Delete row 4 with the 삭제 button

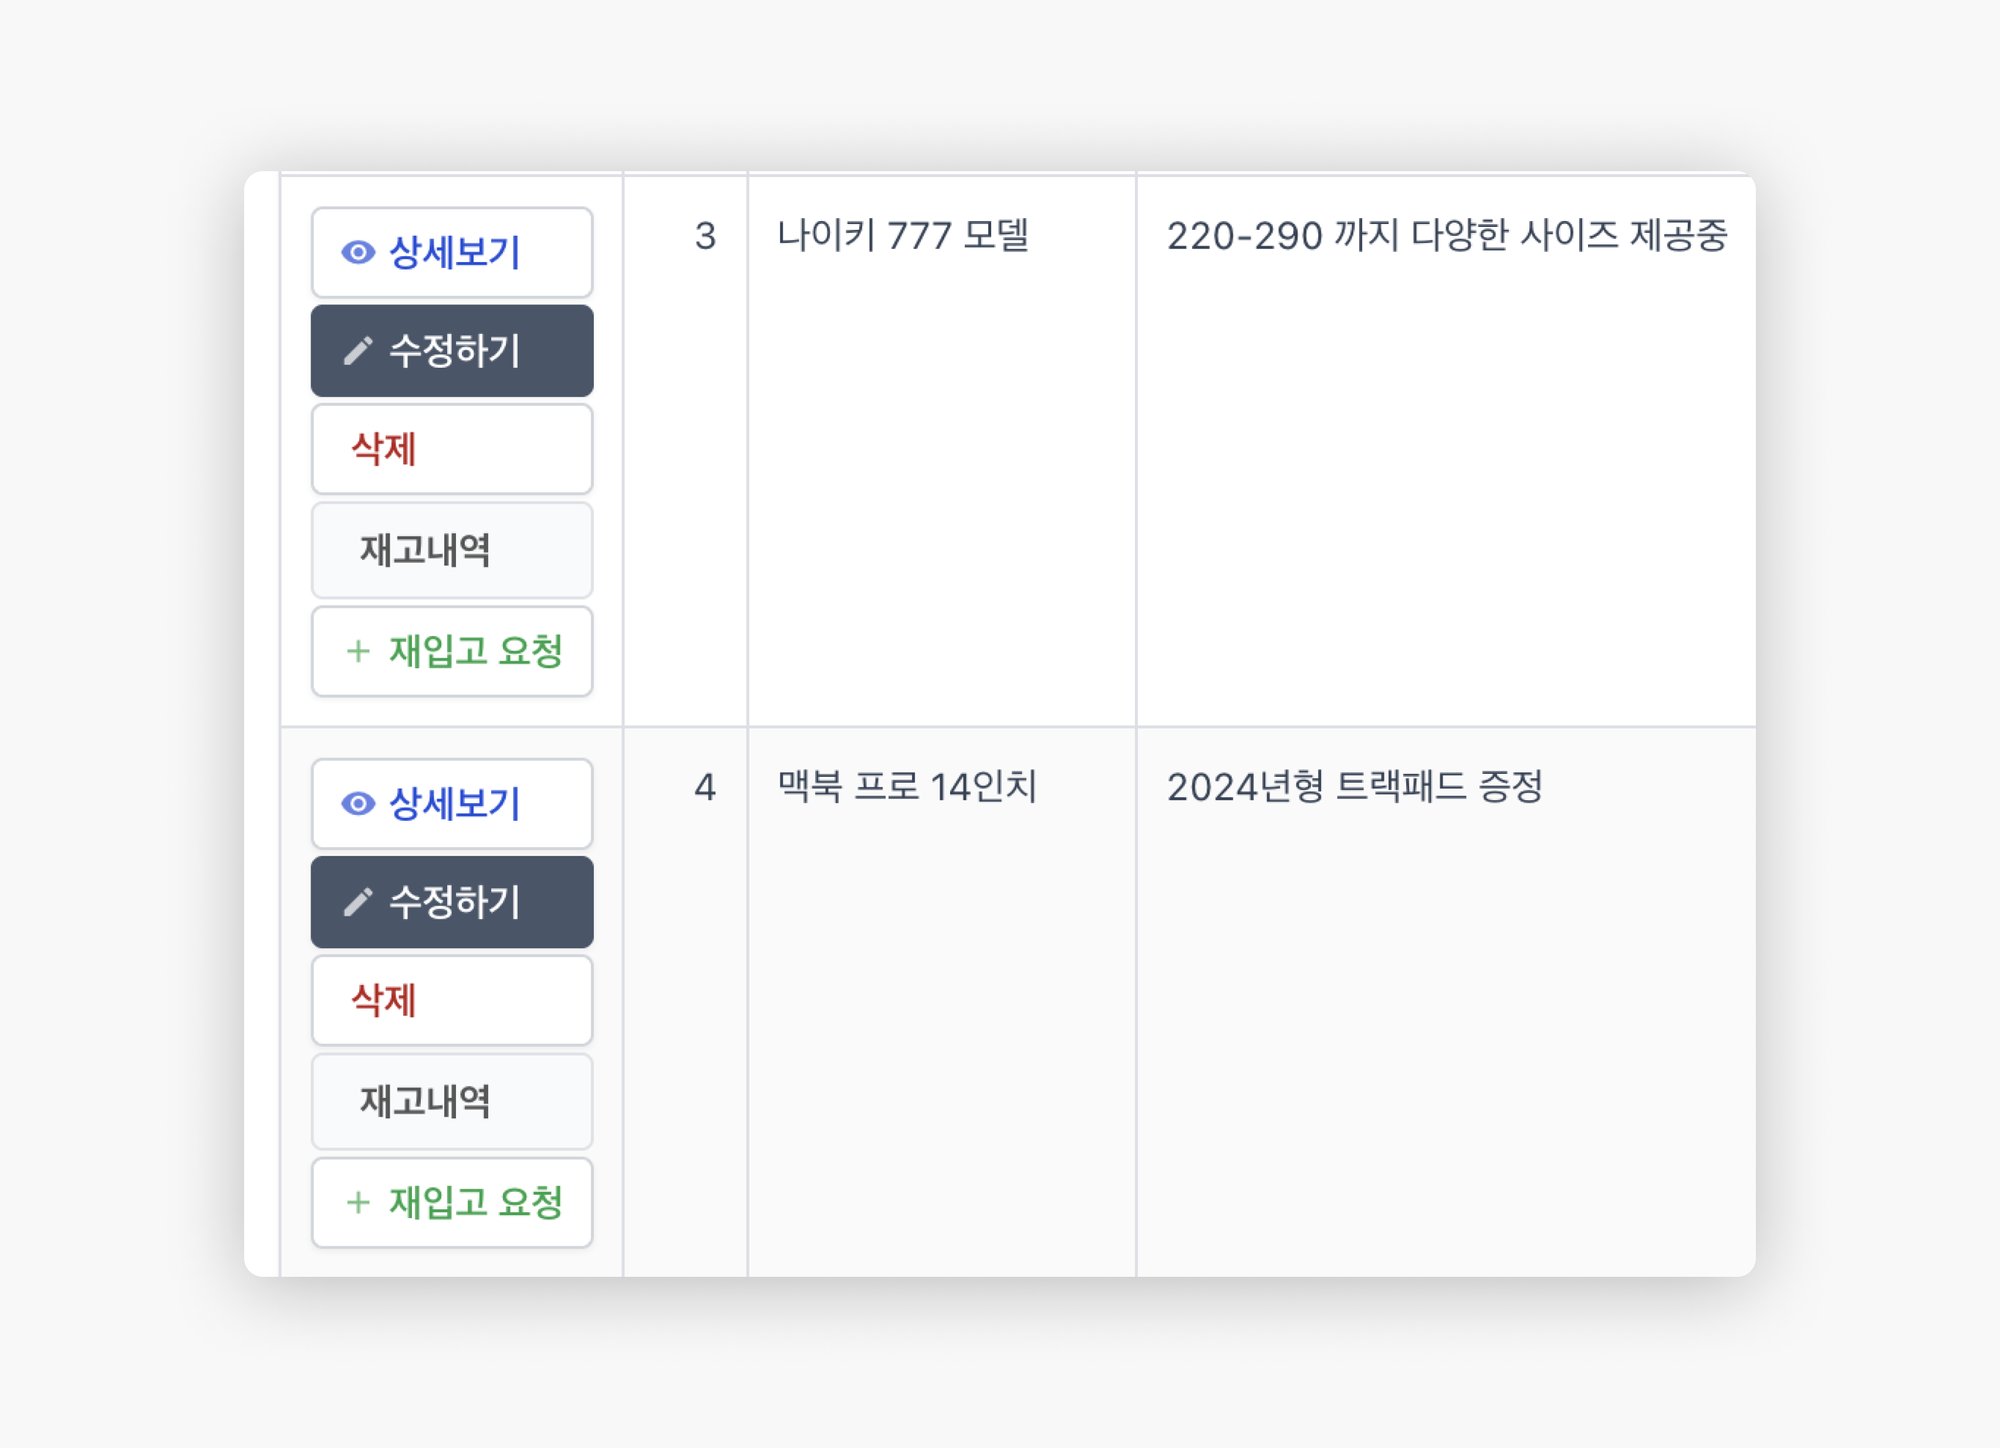click(x=452, y=1000)
